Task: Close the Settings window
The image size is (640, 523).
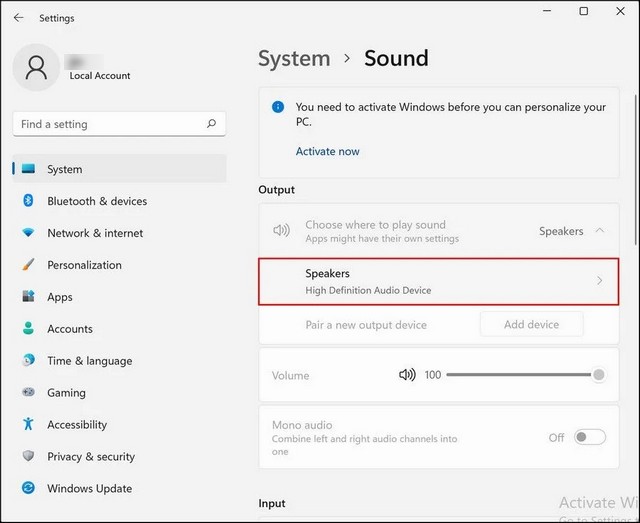Action: point(620,11)
